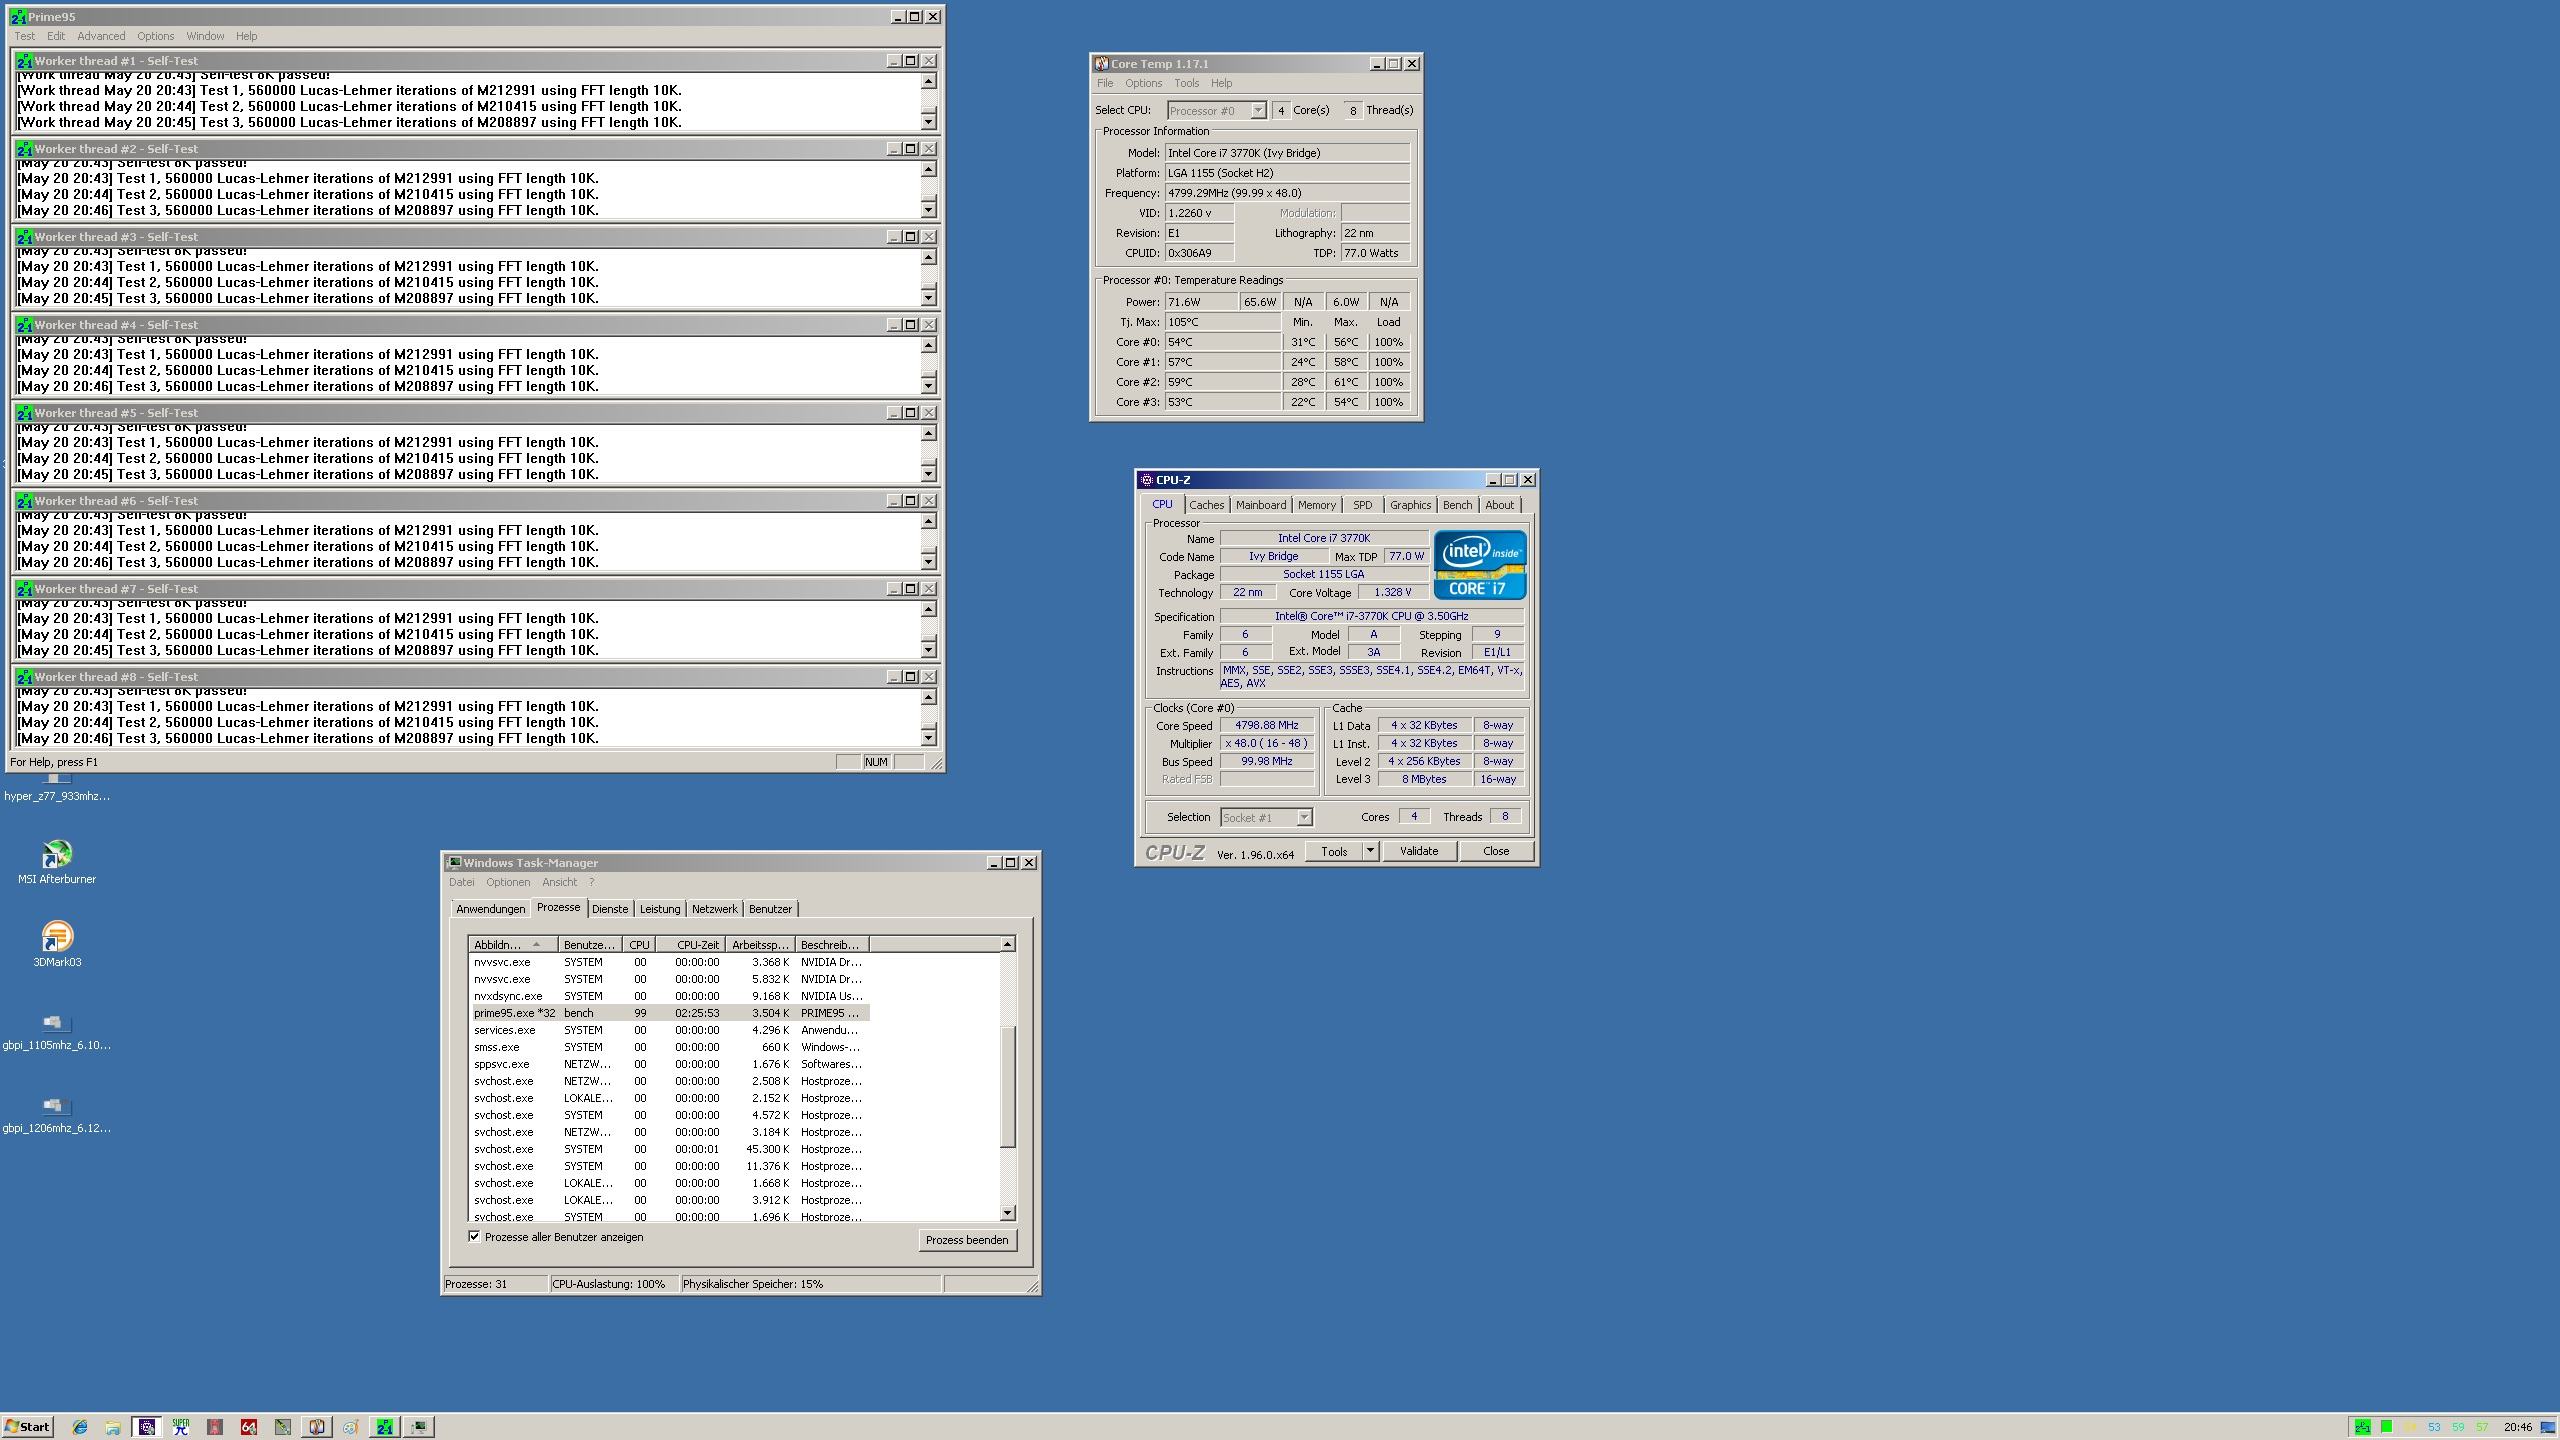
Task: Switch to the Memory tab in CPU-Z
Action: click(x=1316, y=505)
